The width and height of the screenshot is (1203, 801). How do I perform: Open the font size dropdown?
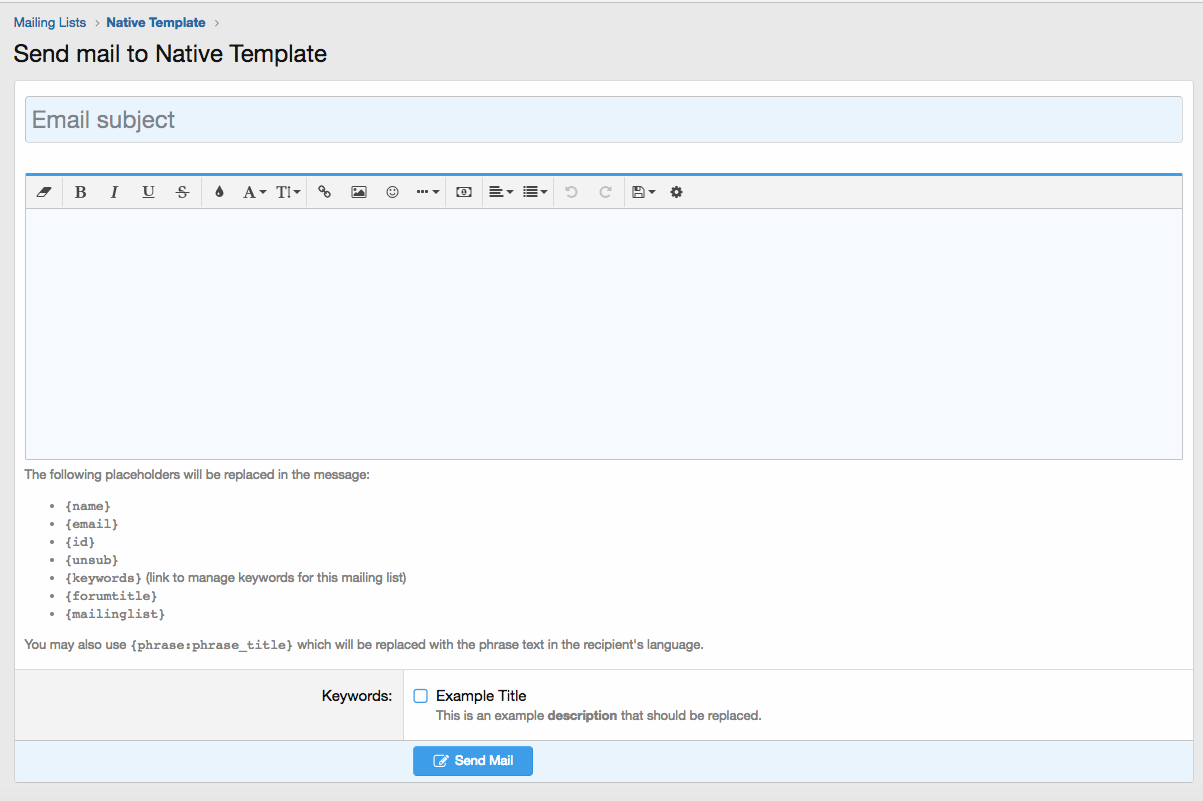288,192
